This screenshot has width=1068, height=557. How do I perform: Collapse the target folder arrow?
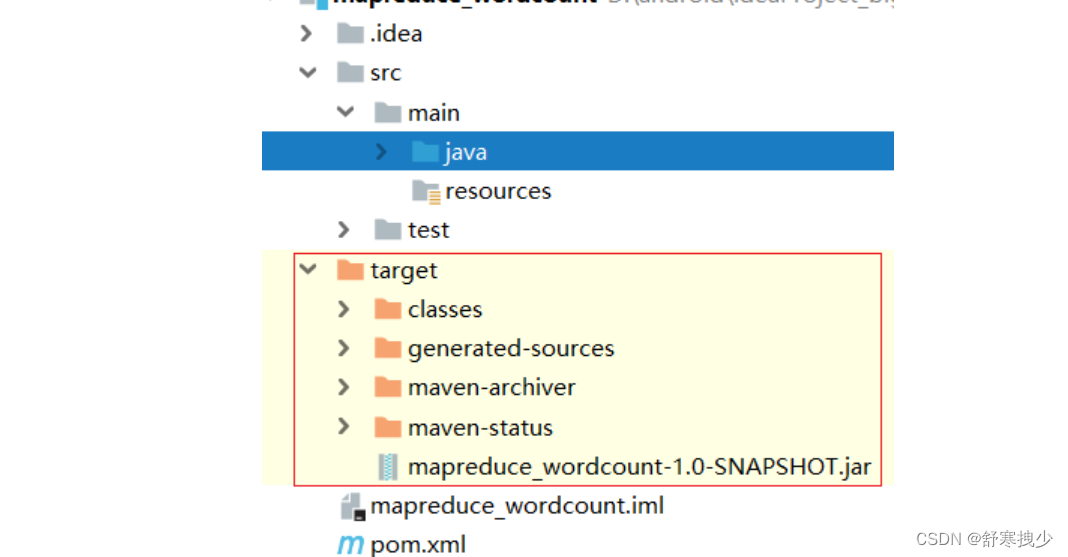[307, 270]
